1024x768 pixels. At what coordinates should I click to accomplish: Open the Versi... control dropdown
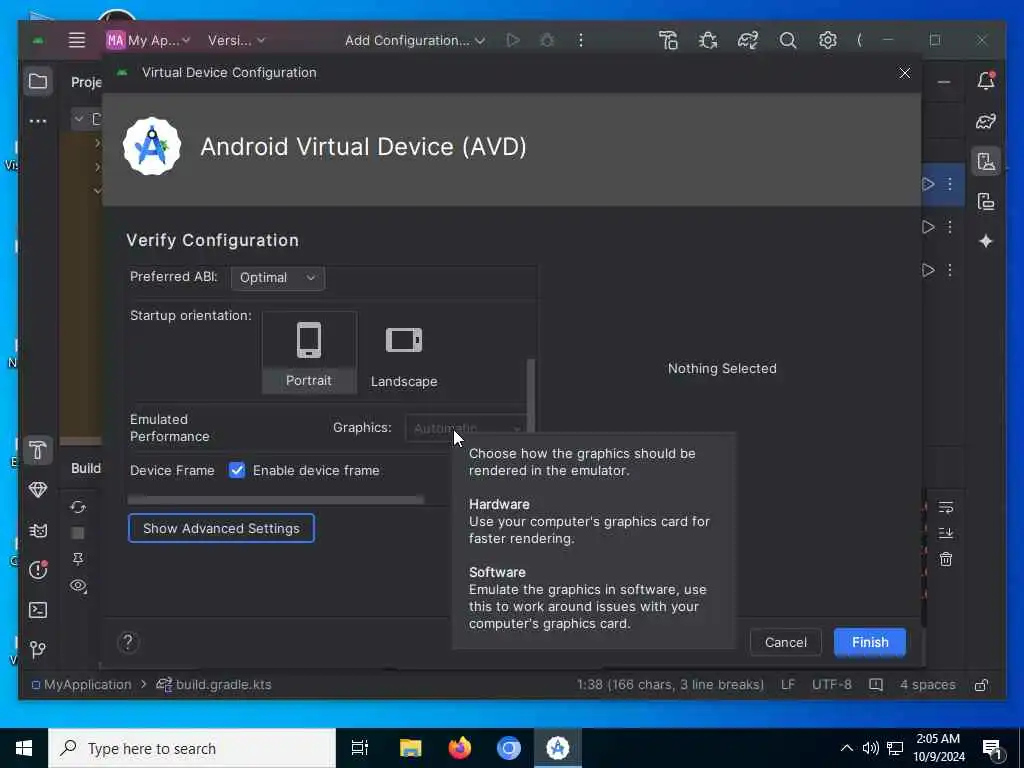[236, 40]
